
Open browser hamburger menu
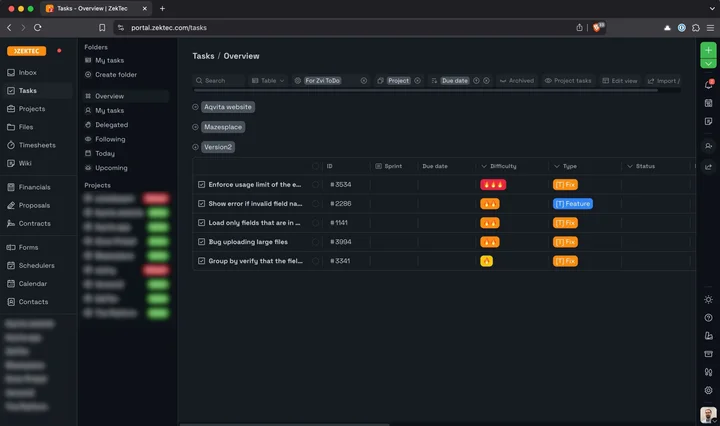click(x=710, y=28)
